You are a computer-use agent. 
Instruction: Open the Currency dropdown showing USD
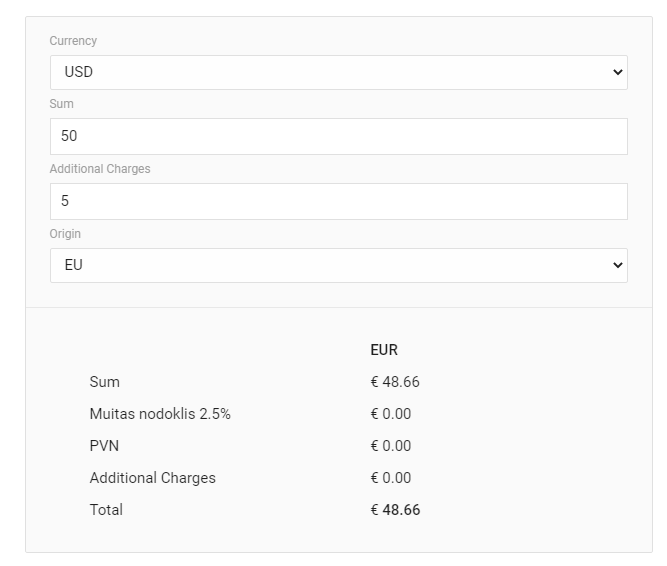[x=330, y=72]
